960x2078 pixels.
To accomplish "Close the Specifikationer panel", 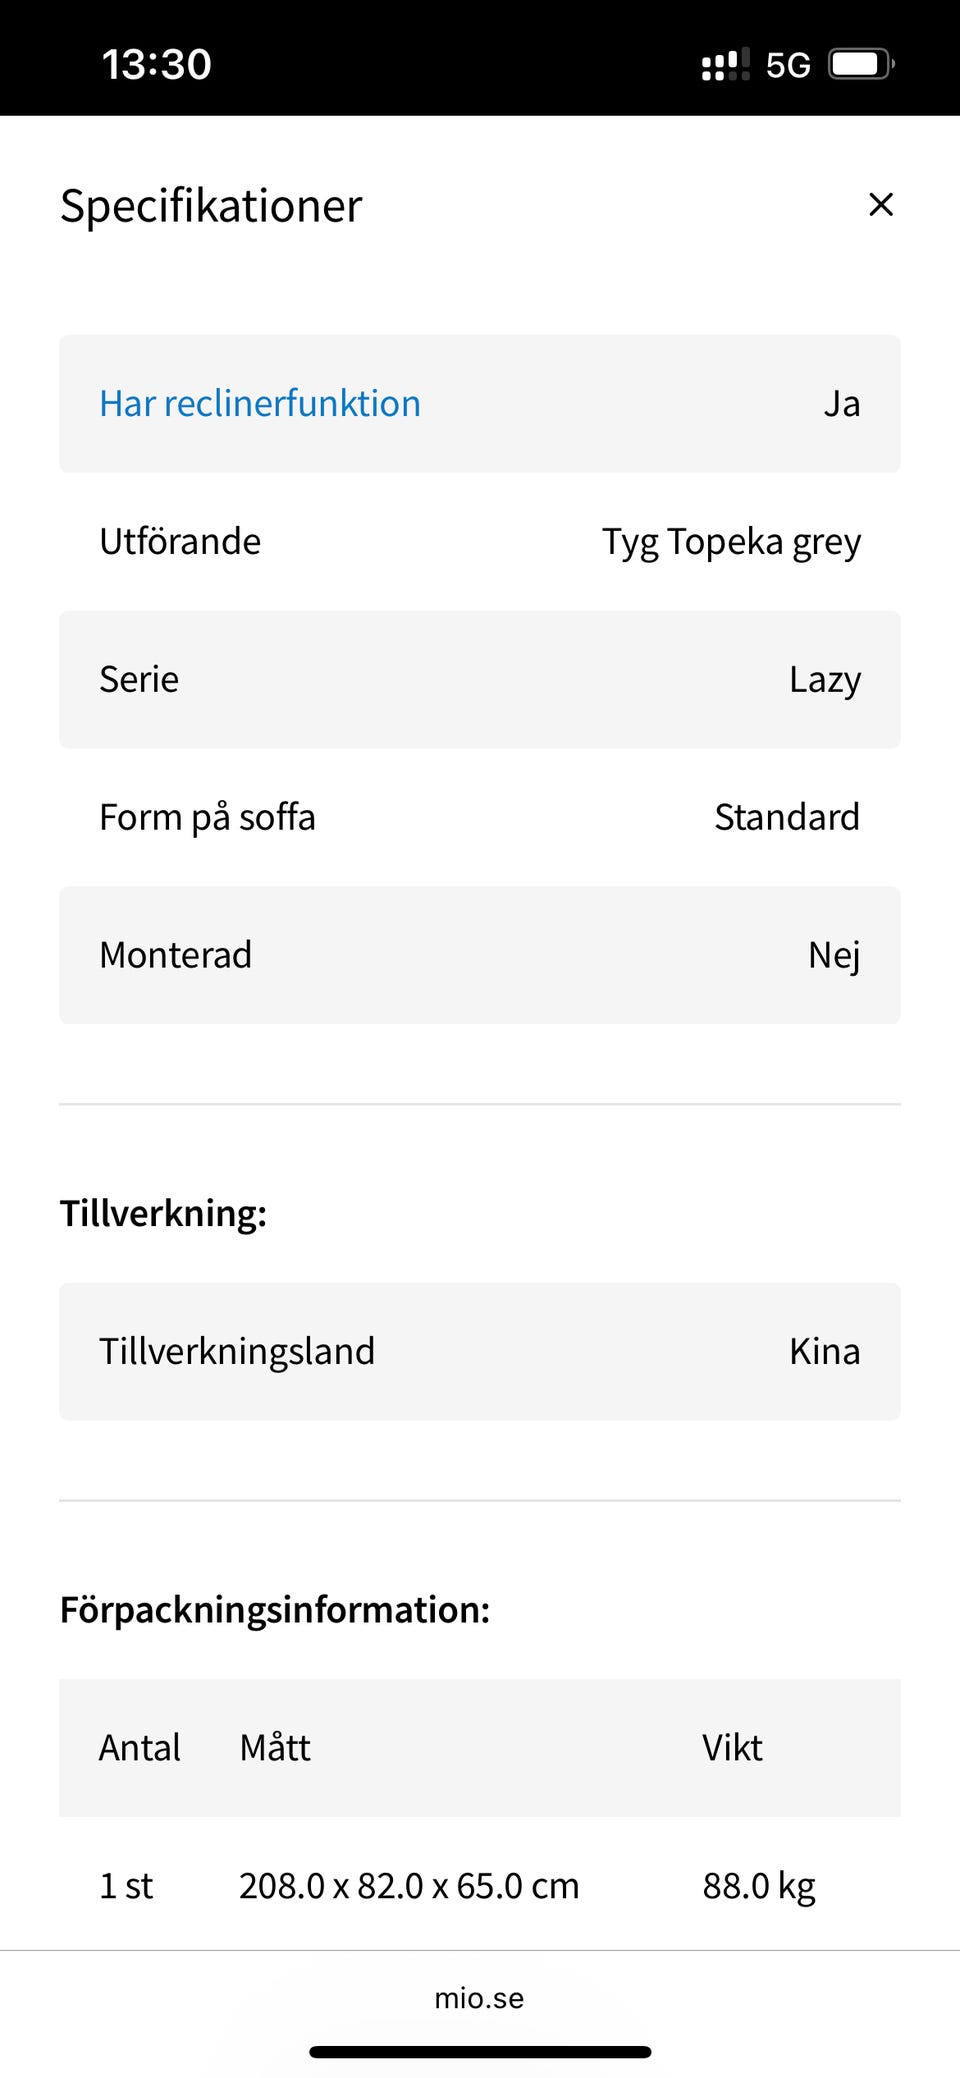I will click(x=880, y=205).
